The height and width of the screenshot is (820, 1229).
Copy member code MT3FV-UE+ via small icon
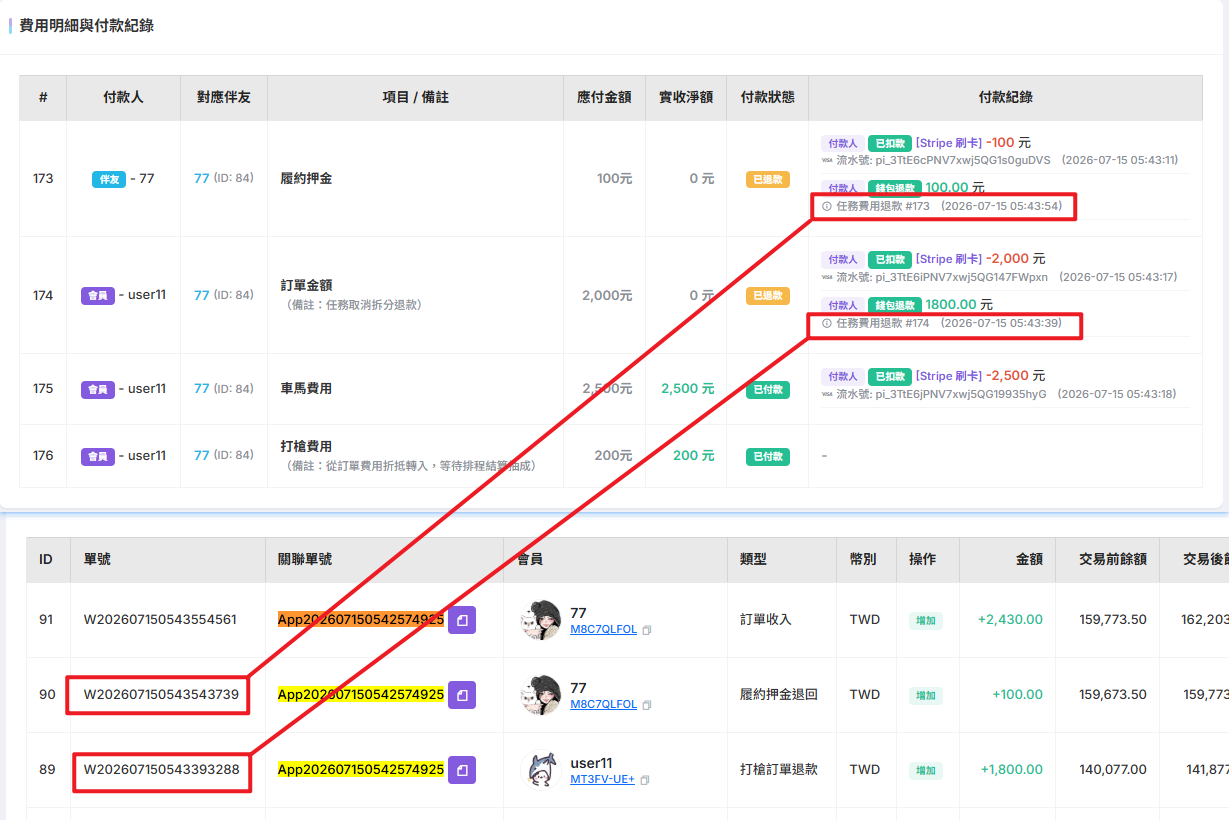point(645,780)
